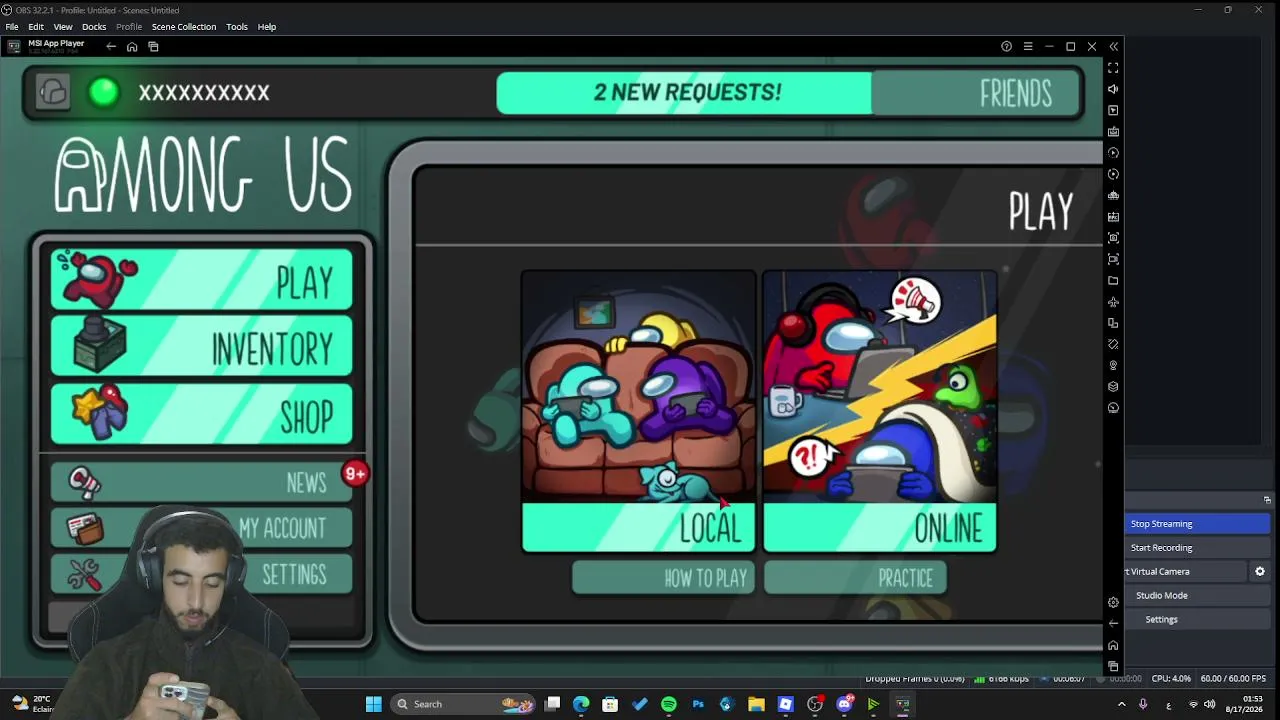Click Start Recording in OBS controls

(1197, 548)
